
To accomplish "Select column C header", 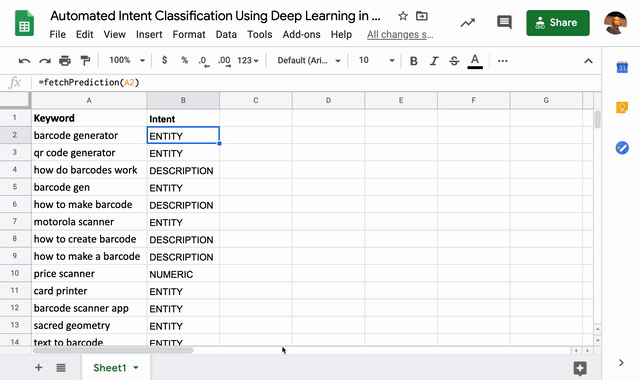I will tap(256, 100).
